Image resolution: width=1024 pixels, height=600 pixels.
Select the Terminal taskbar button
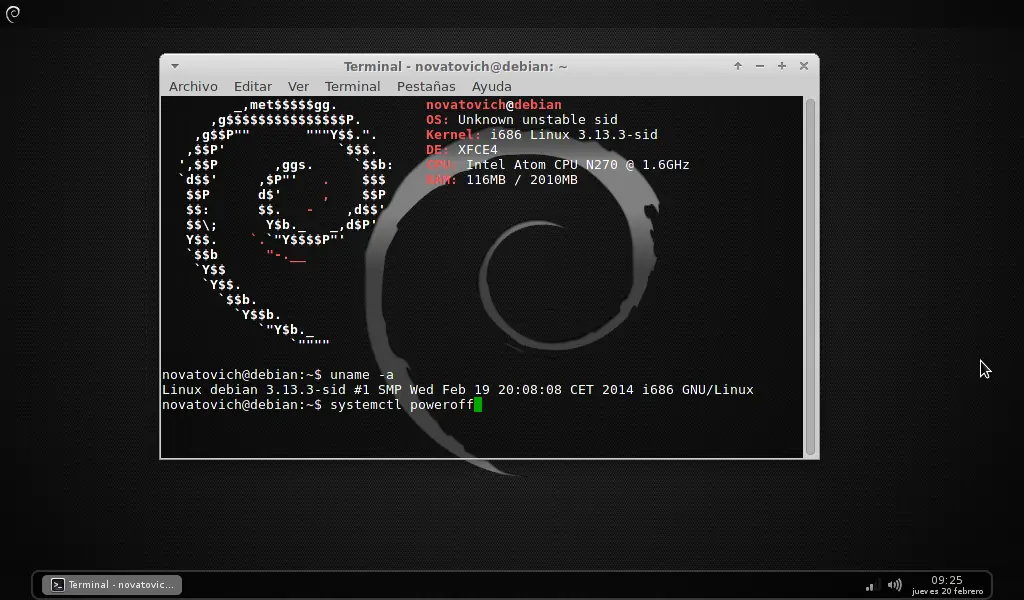click(112, 584)
